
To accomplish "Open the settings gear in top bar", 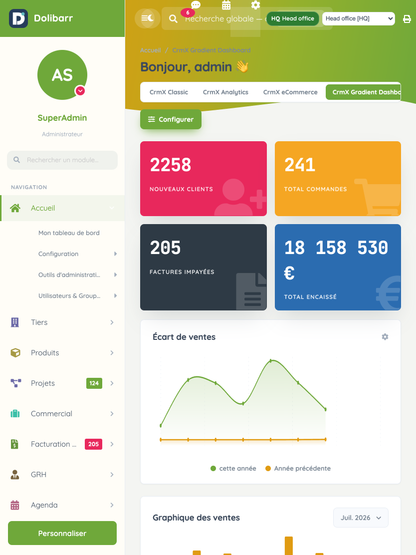I will [x=255, y=5].
